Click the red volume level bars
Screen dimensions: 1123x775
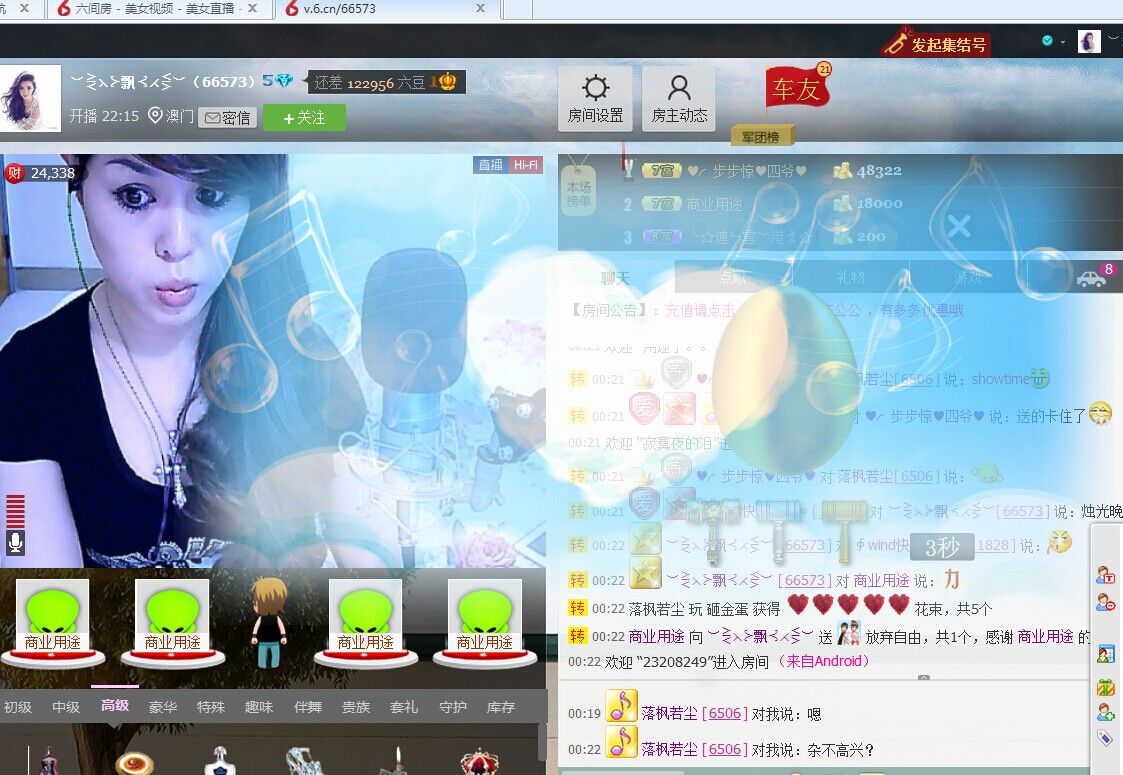[x=15, y=511]
